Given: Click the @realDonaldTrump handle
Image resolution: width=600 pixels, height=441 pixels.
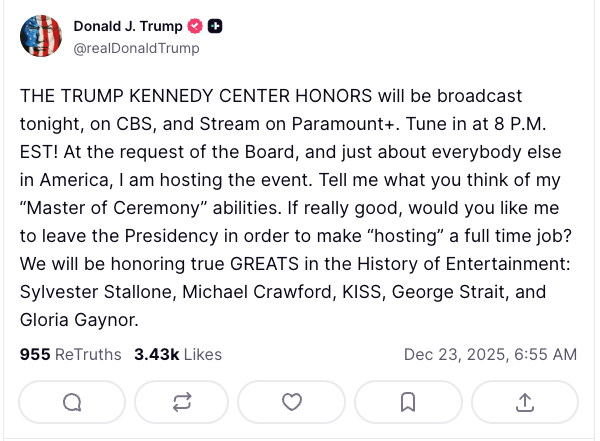Looking at the screenshot, I should 136,48.
